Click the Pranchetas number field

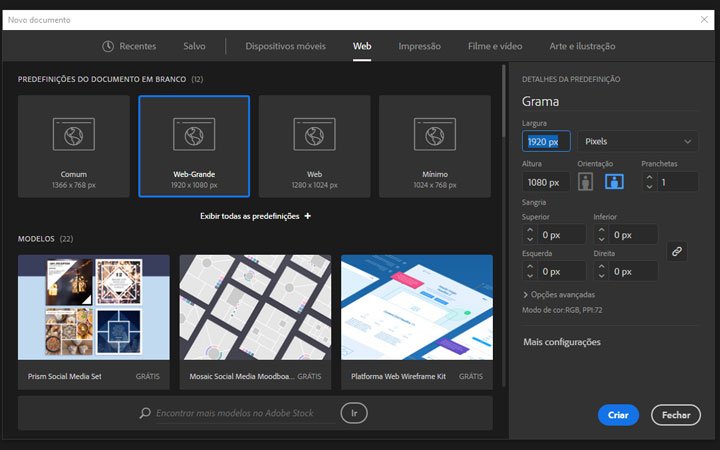coord(678,182)
